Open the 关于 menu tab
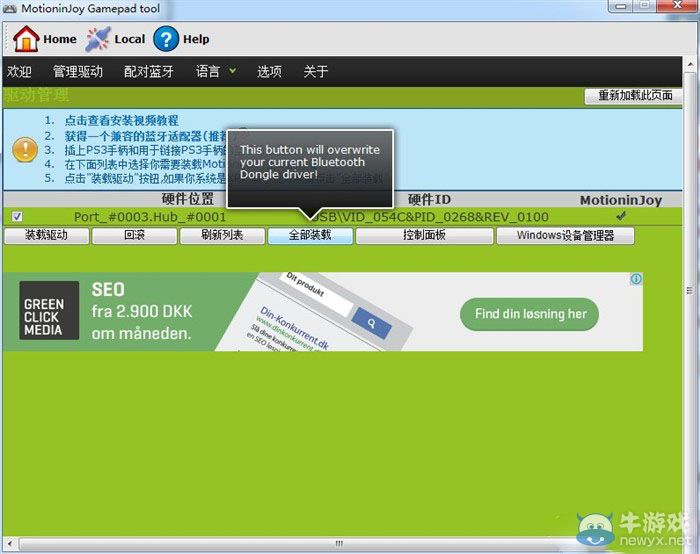This screenshot has height=554, width=700. [316, 71]
